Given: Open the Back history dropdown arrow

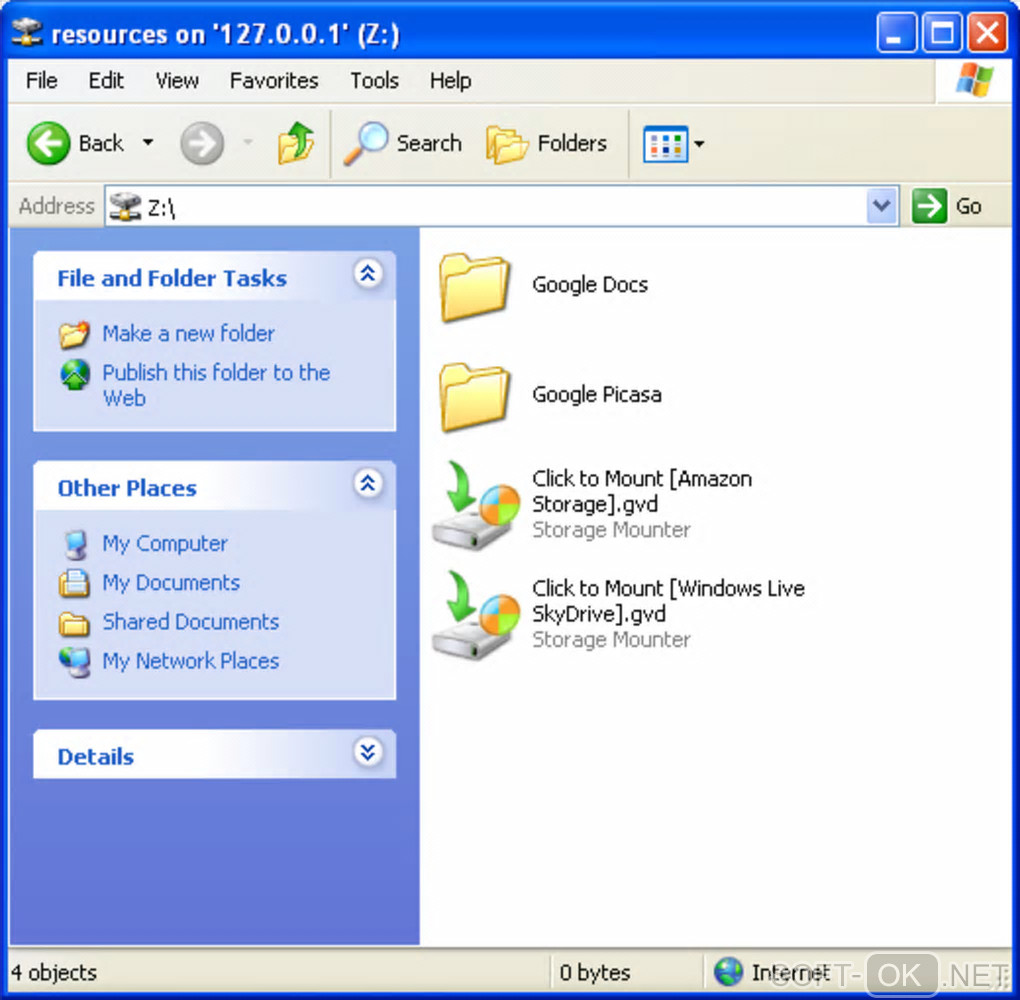Looking at the screenshot, I should pos(148,142).
